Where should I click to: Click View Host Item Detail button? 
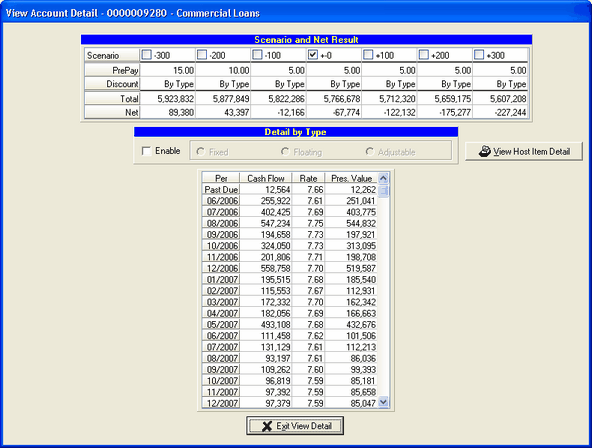[524, 151]
